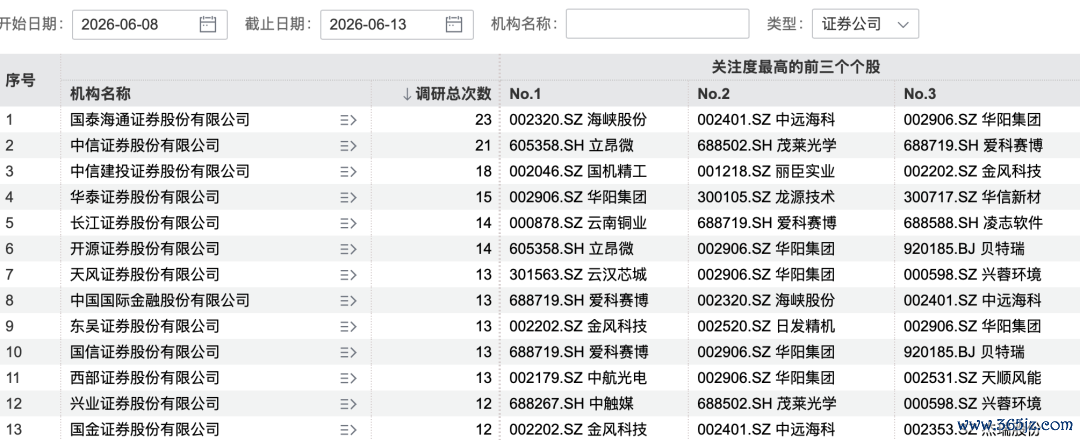Viewport: 1080px width, 440px height.
Task: Select 中国国际金融股份有限公司 institution name
Action: point(160,300)
